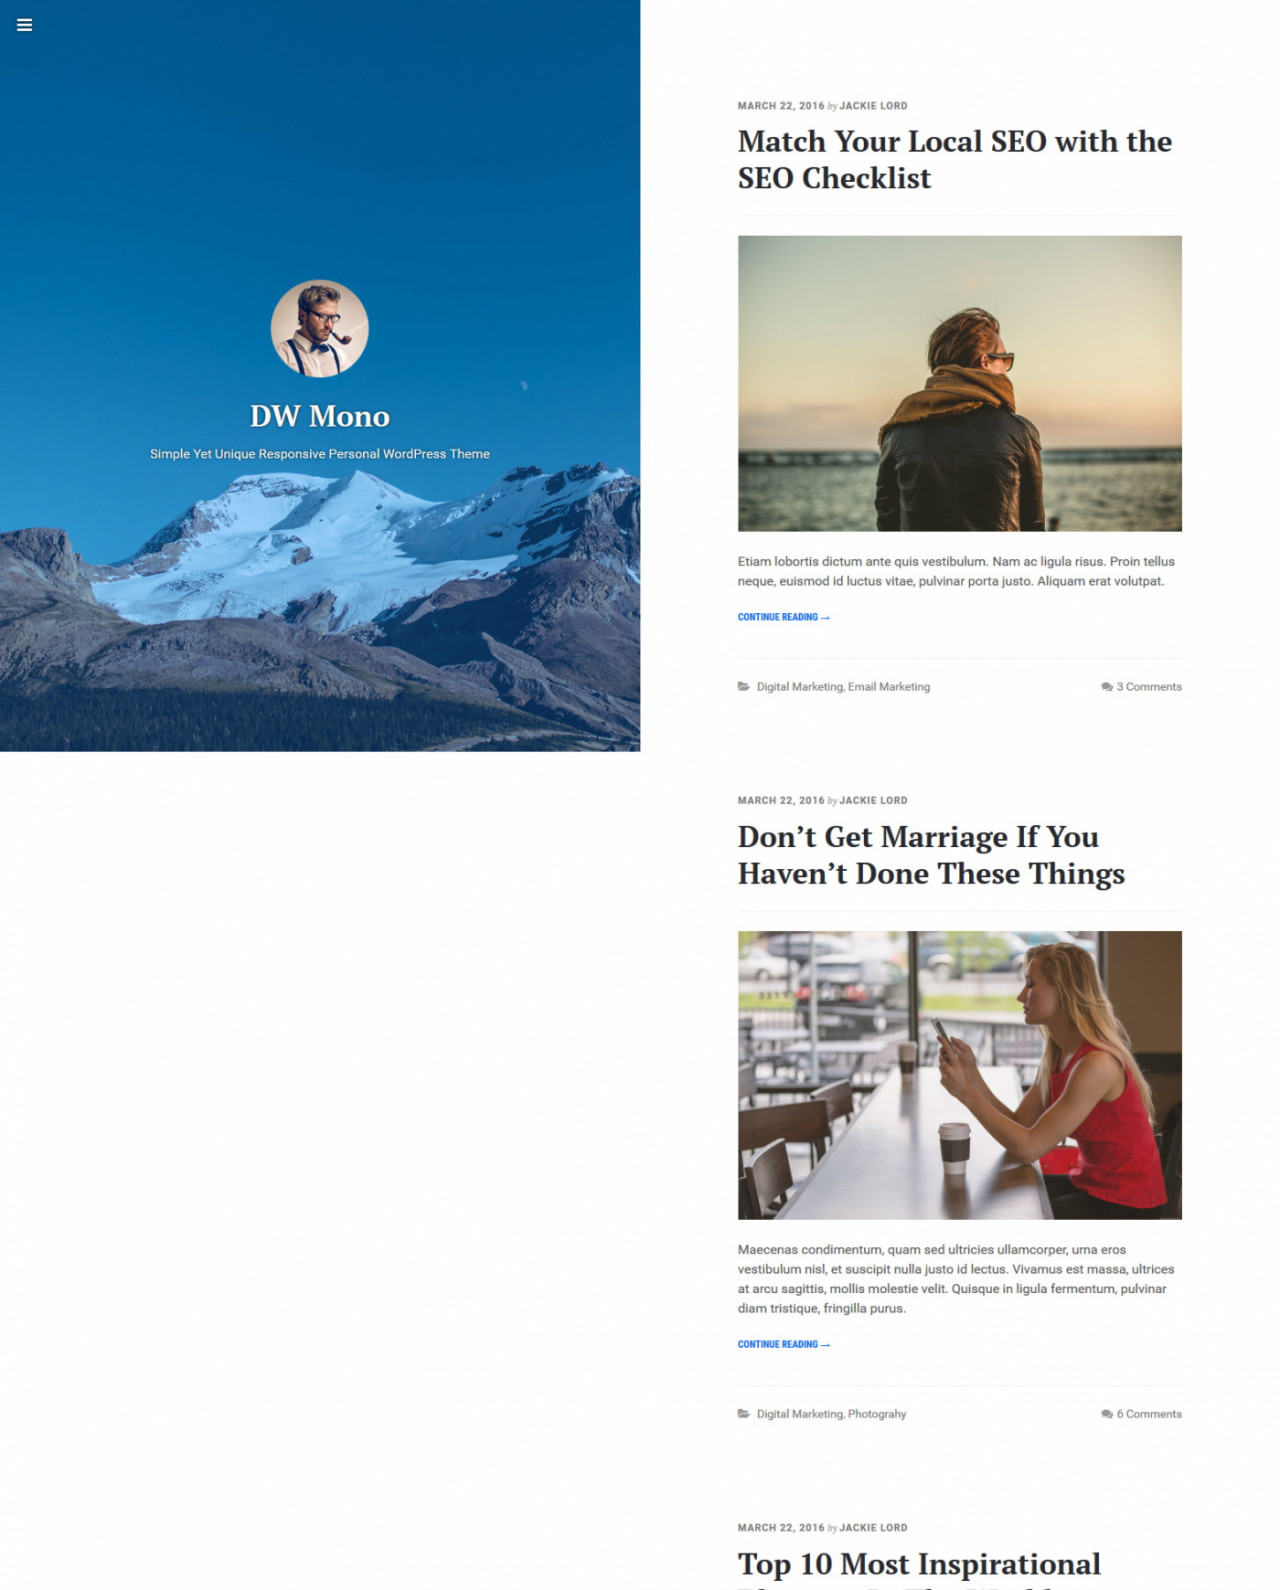Open the DW Mono site title
The height and width of the screenshot is (1590, 1280).
pos(320,416)
